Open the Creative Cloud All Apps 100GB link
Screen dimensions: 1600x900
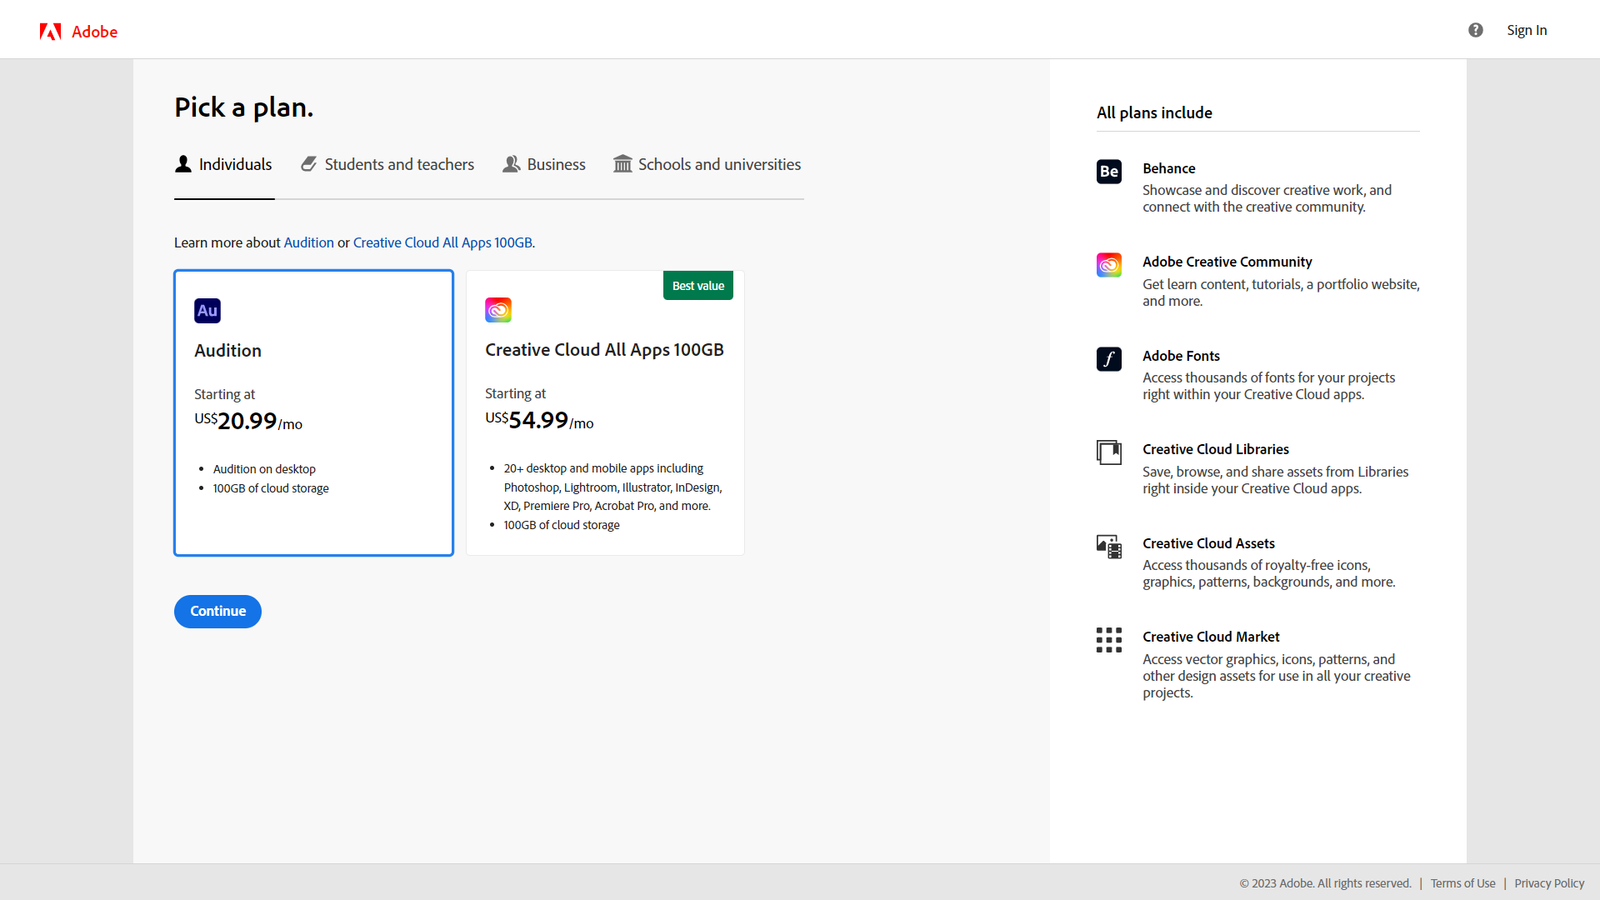point(443,243)
